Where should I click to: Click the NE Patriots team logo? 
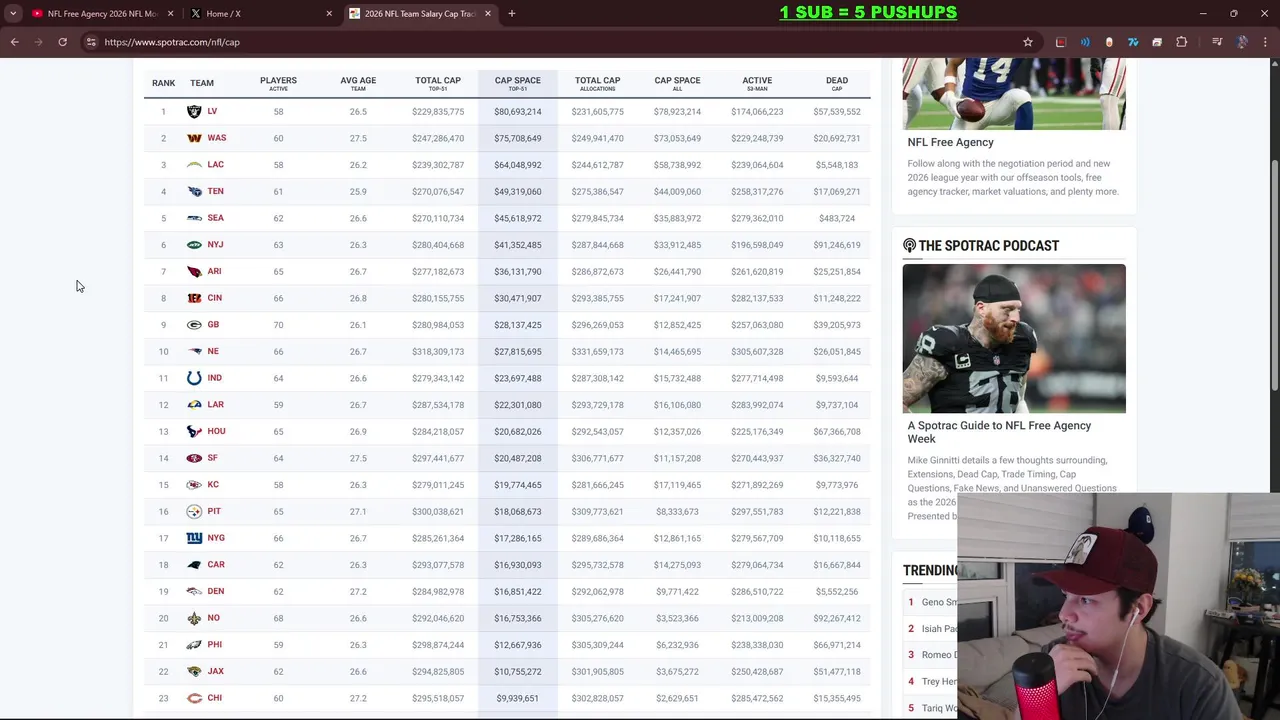click(194, 351)
